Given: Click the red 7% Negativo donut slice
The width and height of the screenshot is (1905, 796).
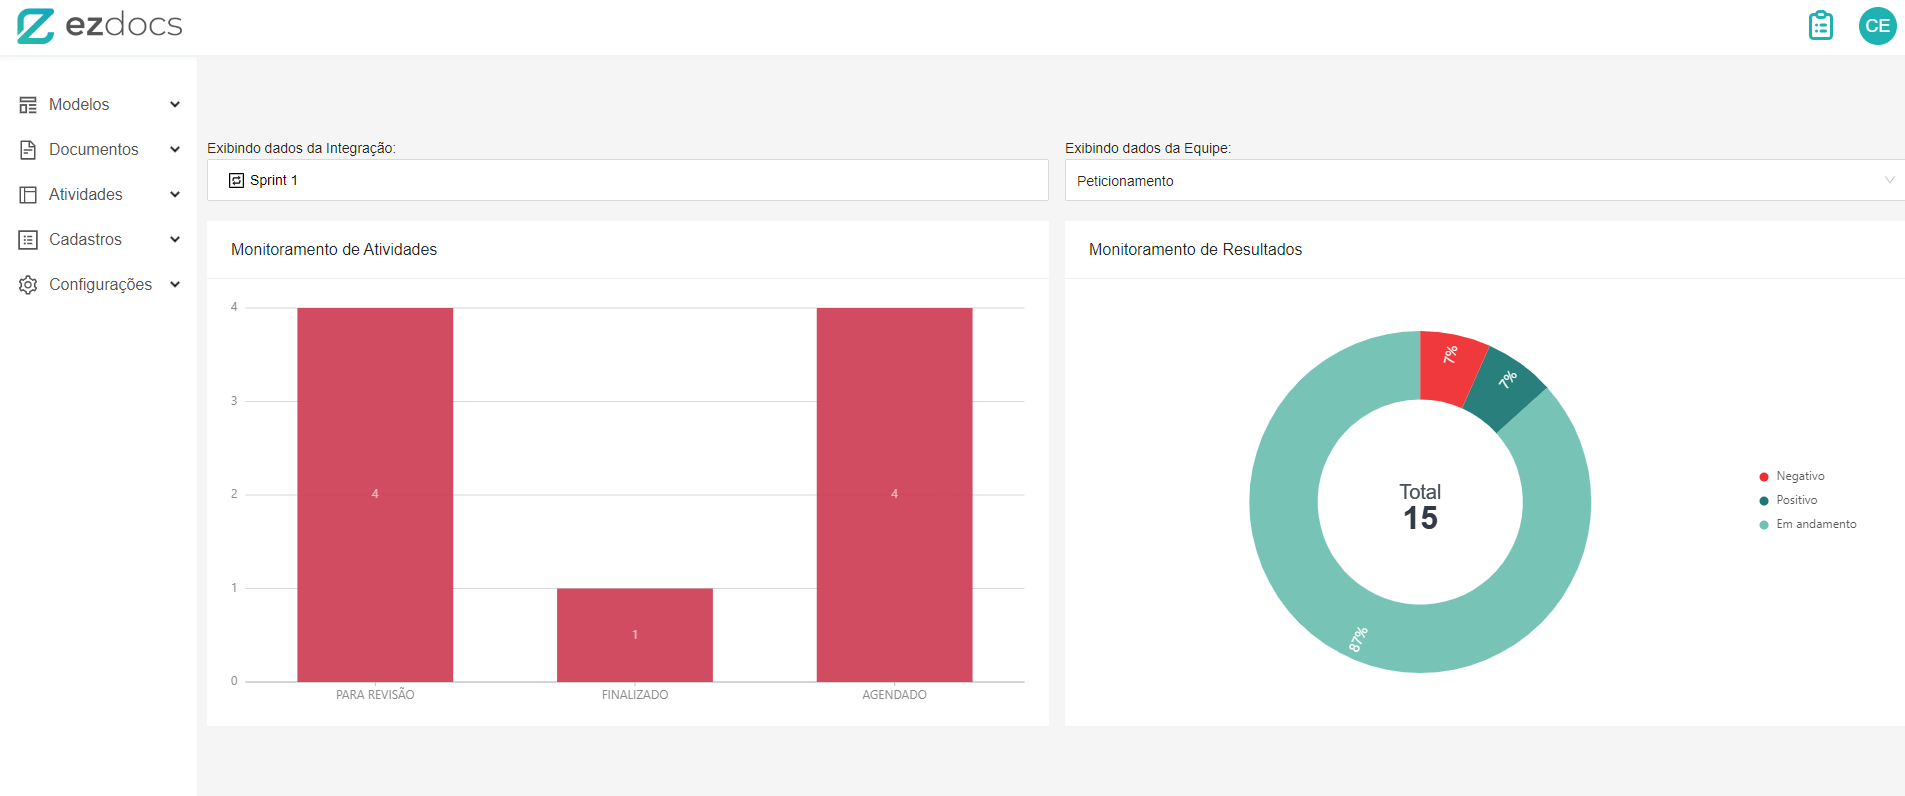Looking at the screenshot, I should coord(1450,367).
